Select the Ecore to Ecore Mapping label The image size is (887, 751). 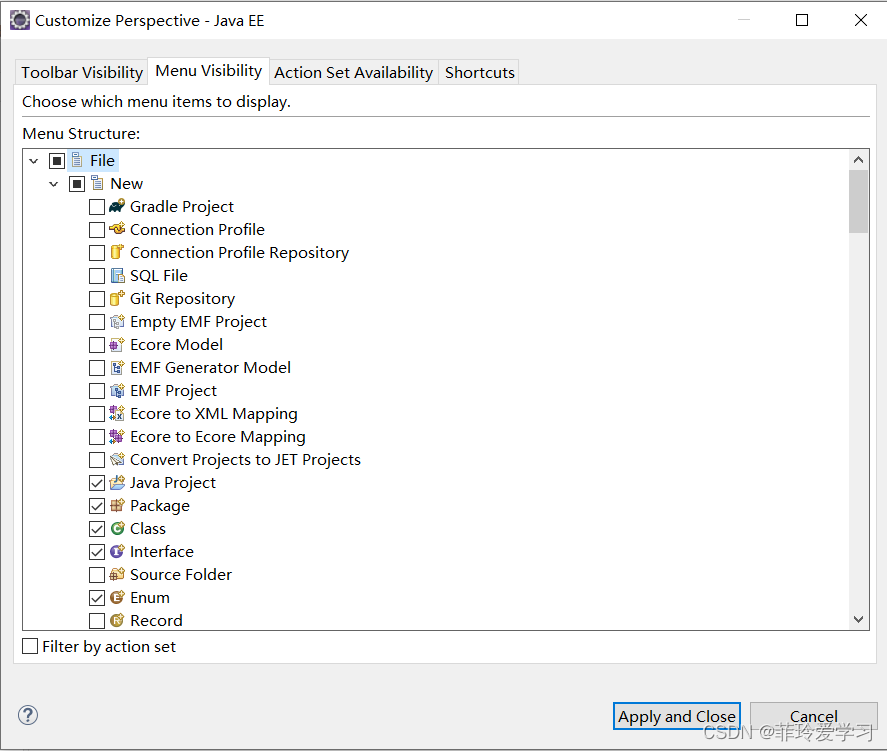click(217, 437)
